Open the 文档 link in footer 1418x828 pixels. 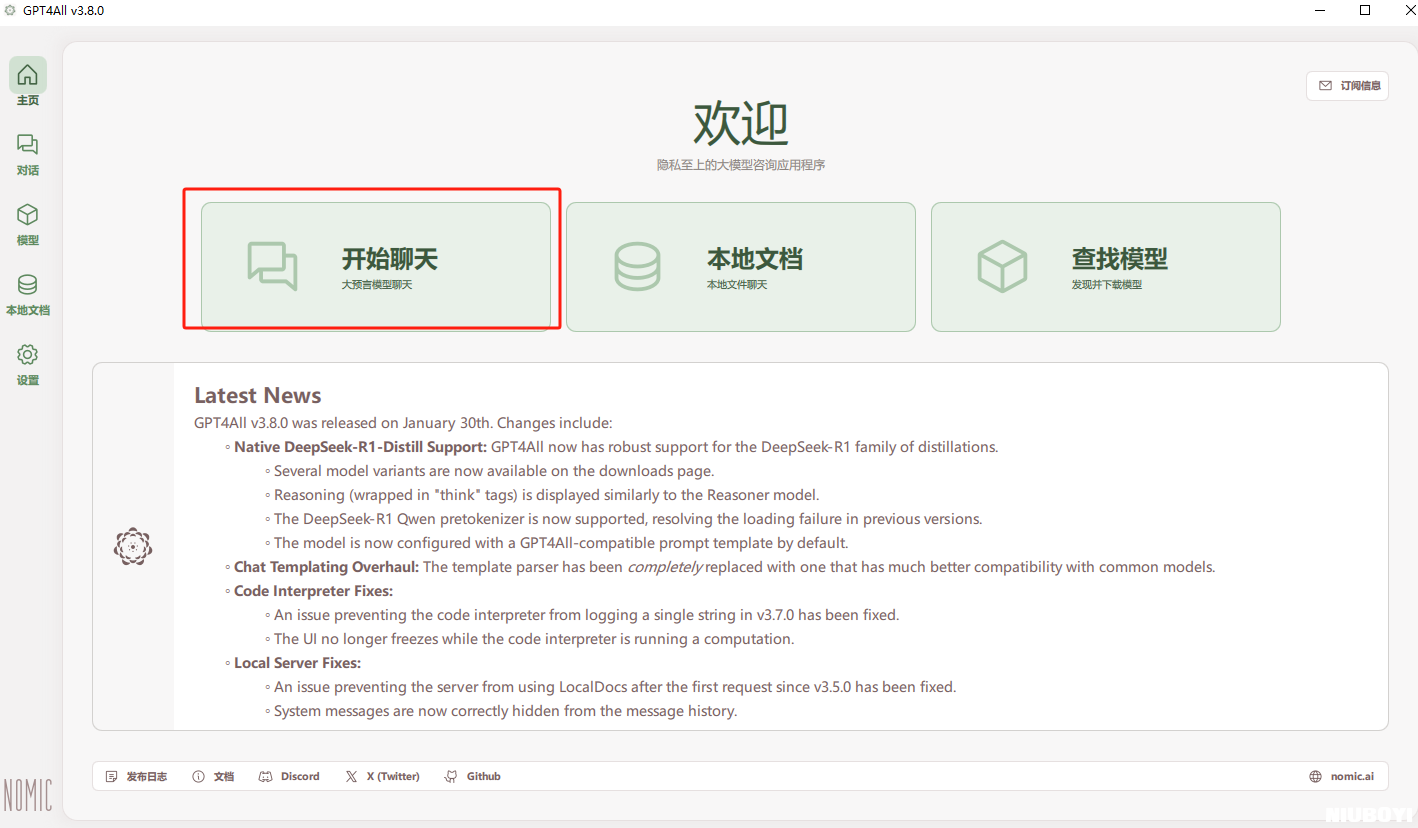[x=213, y=776]
